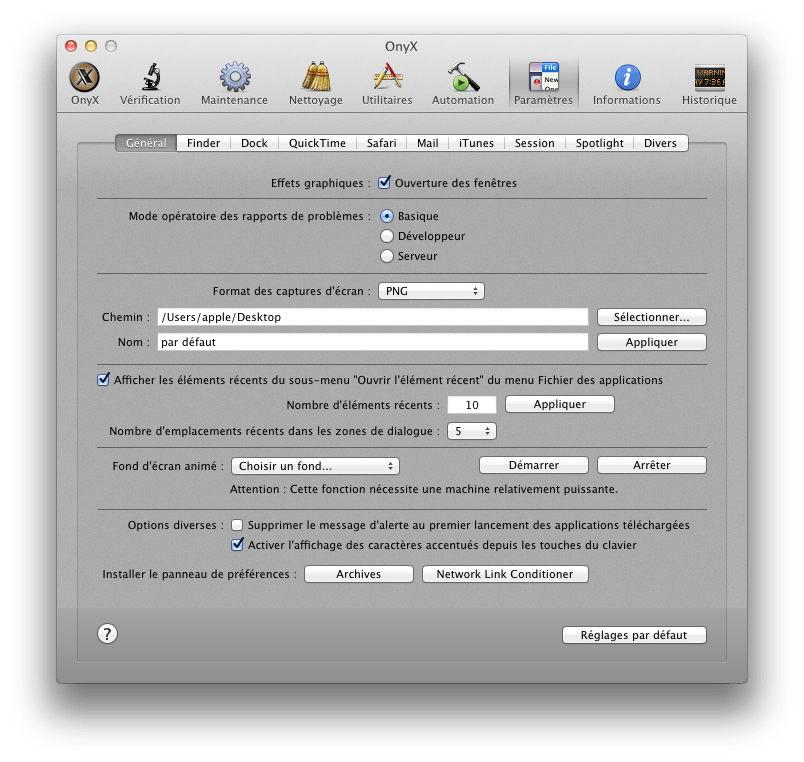Click the Sélectionner... button
The height and width of the screenshot is (762, 804).
coord(652,317)
